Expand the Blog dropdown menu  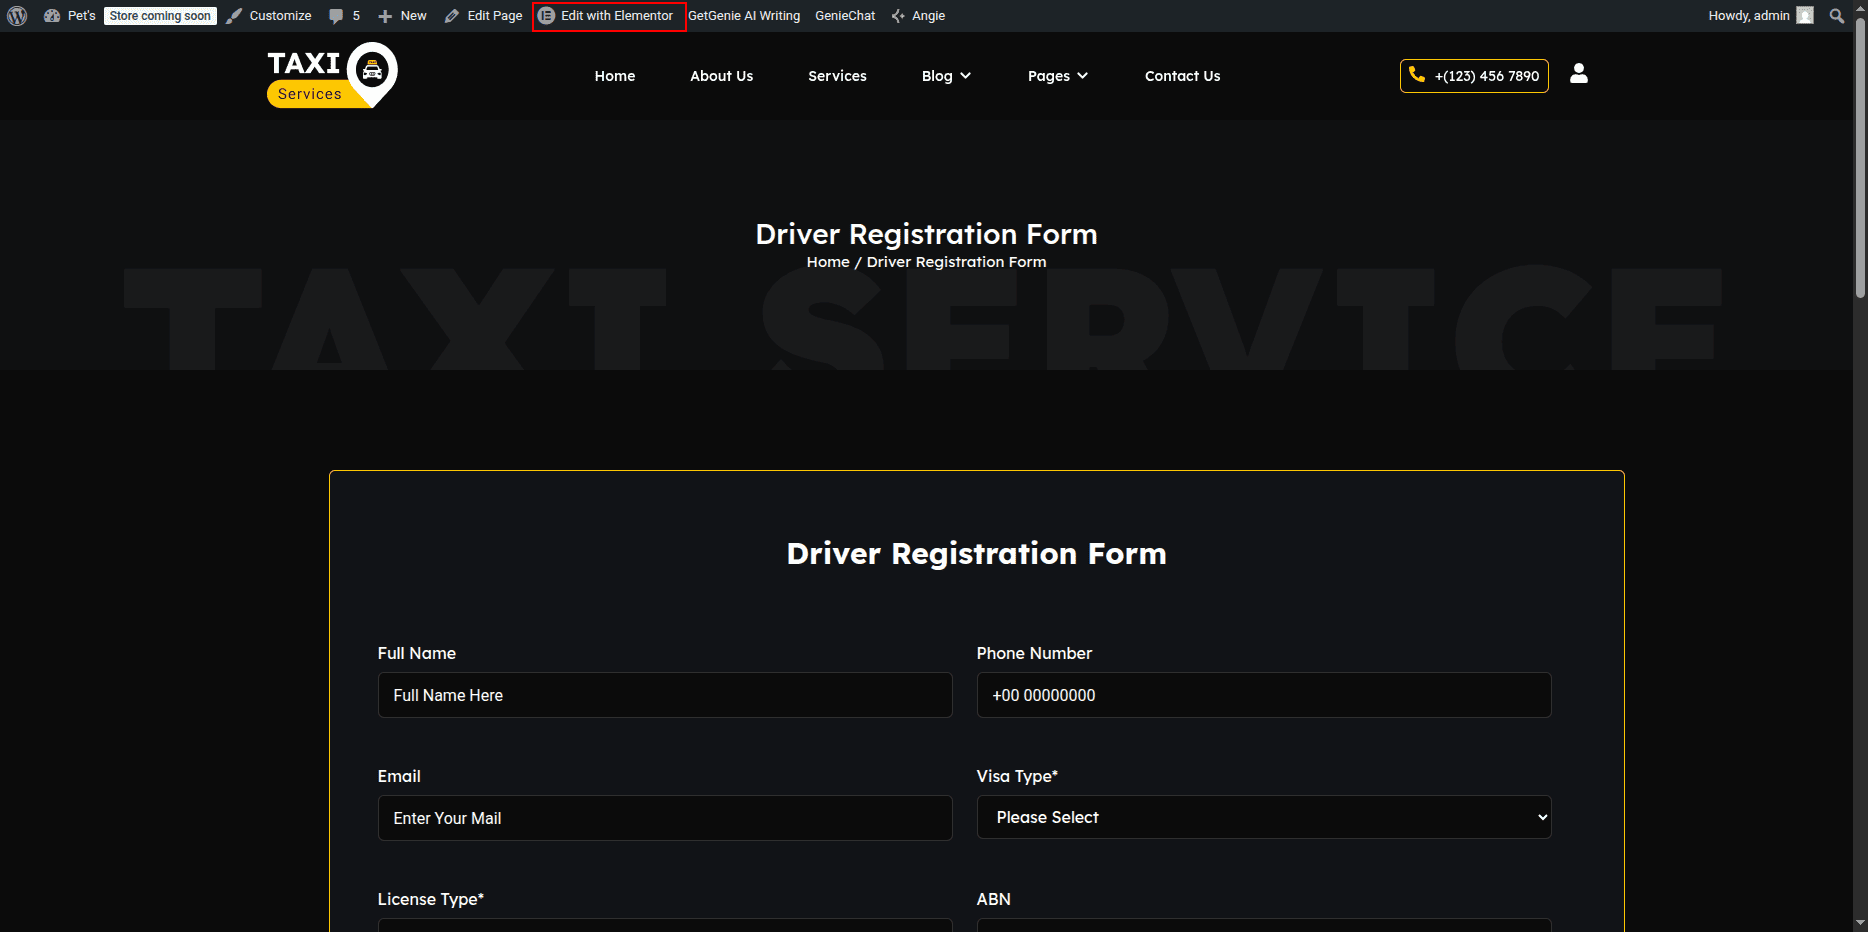(x=946, y=76)
